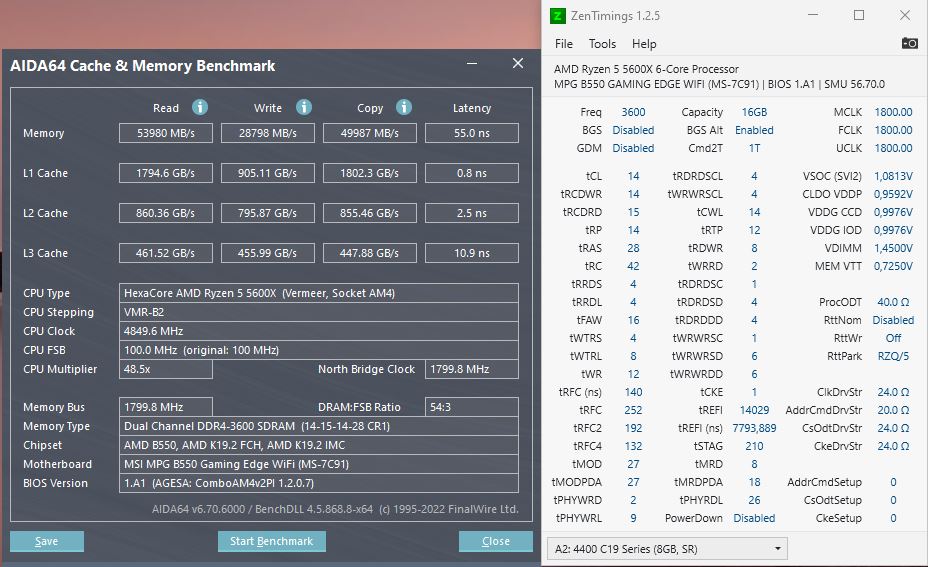Minimize the ZenTimings window
This screenshot has height=567, width=928.
pyautogui.click(x=813, y=15)
